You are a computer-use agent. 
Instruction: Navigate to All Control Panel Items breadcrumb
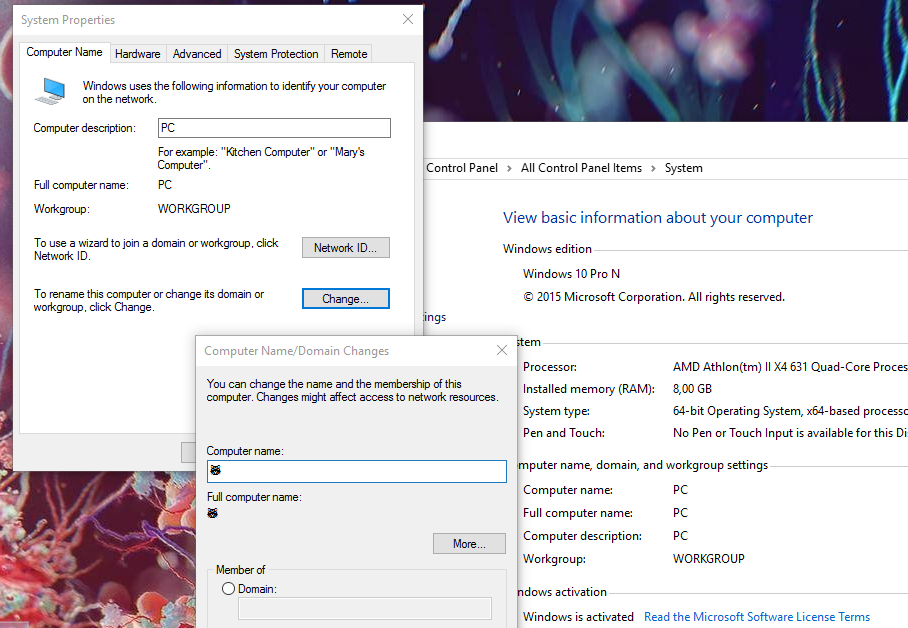(581, 168)
